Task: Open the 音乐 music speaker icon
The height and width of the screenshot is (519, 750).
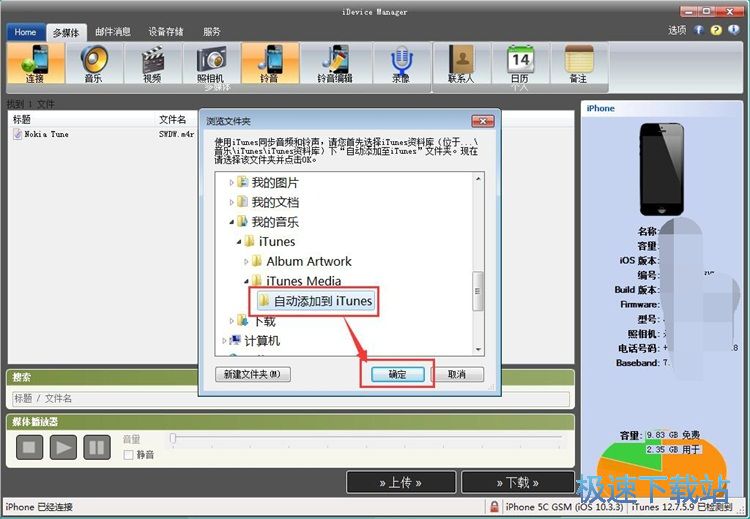Action: pos(94,63)
